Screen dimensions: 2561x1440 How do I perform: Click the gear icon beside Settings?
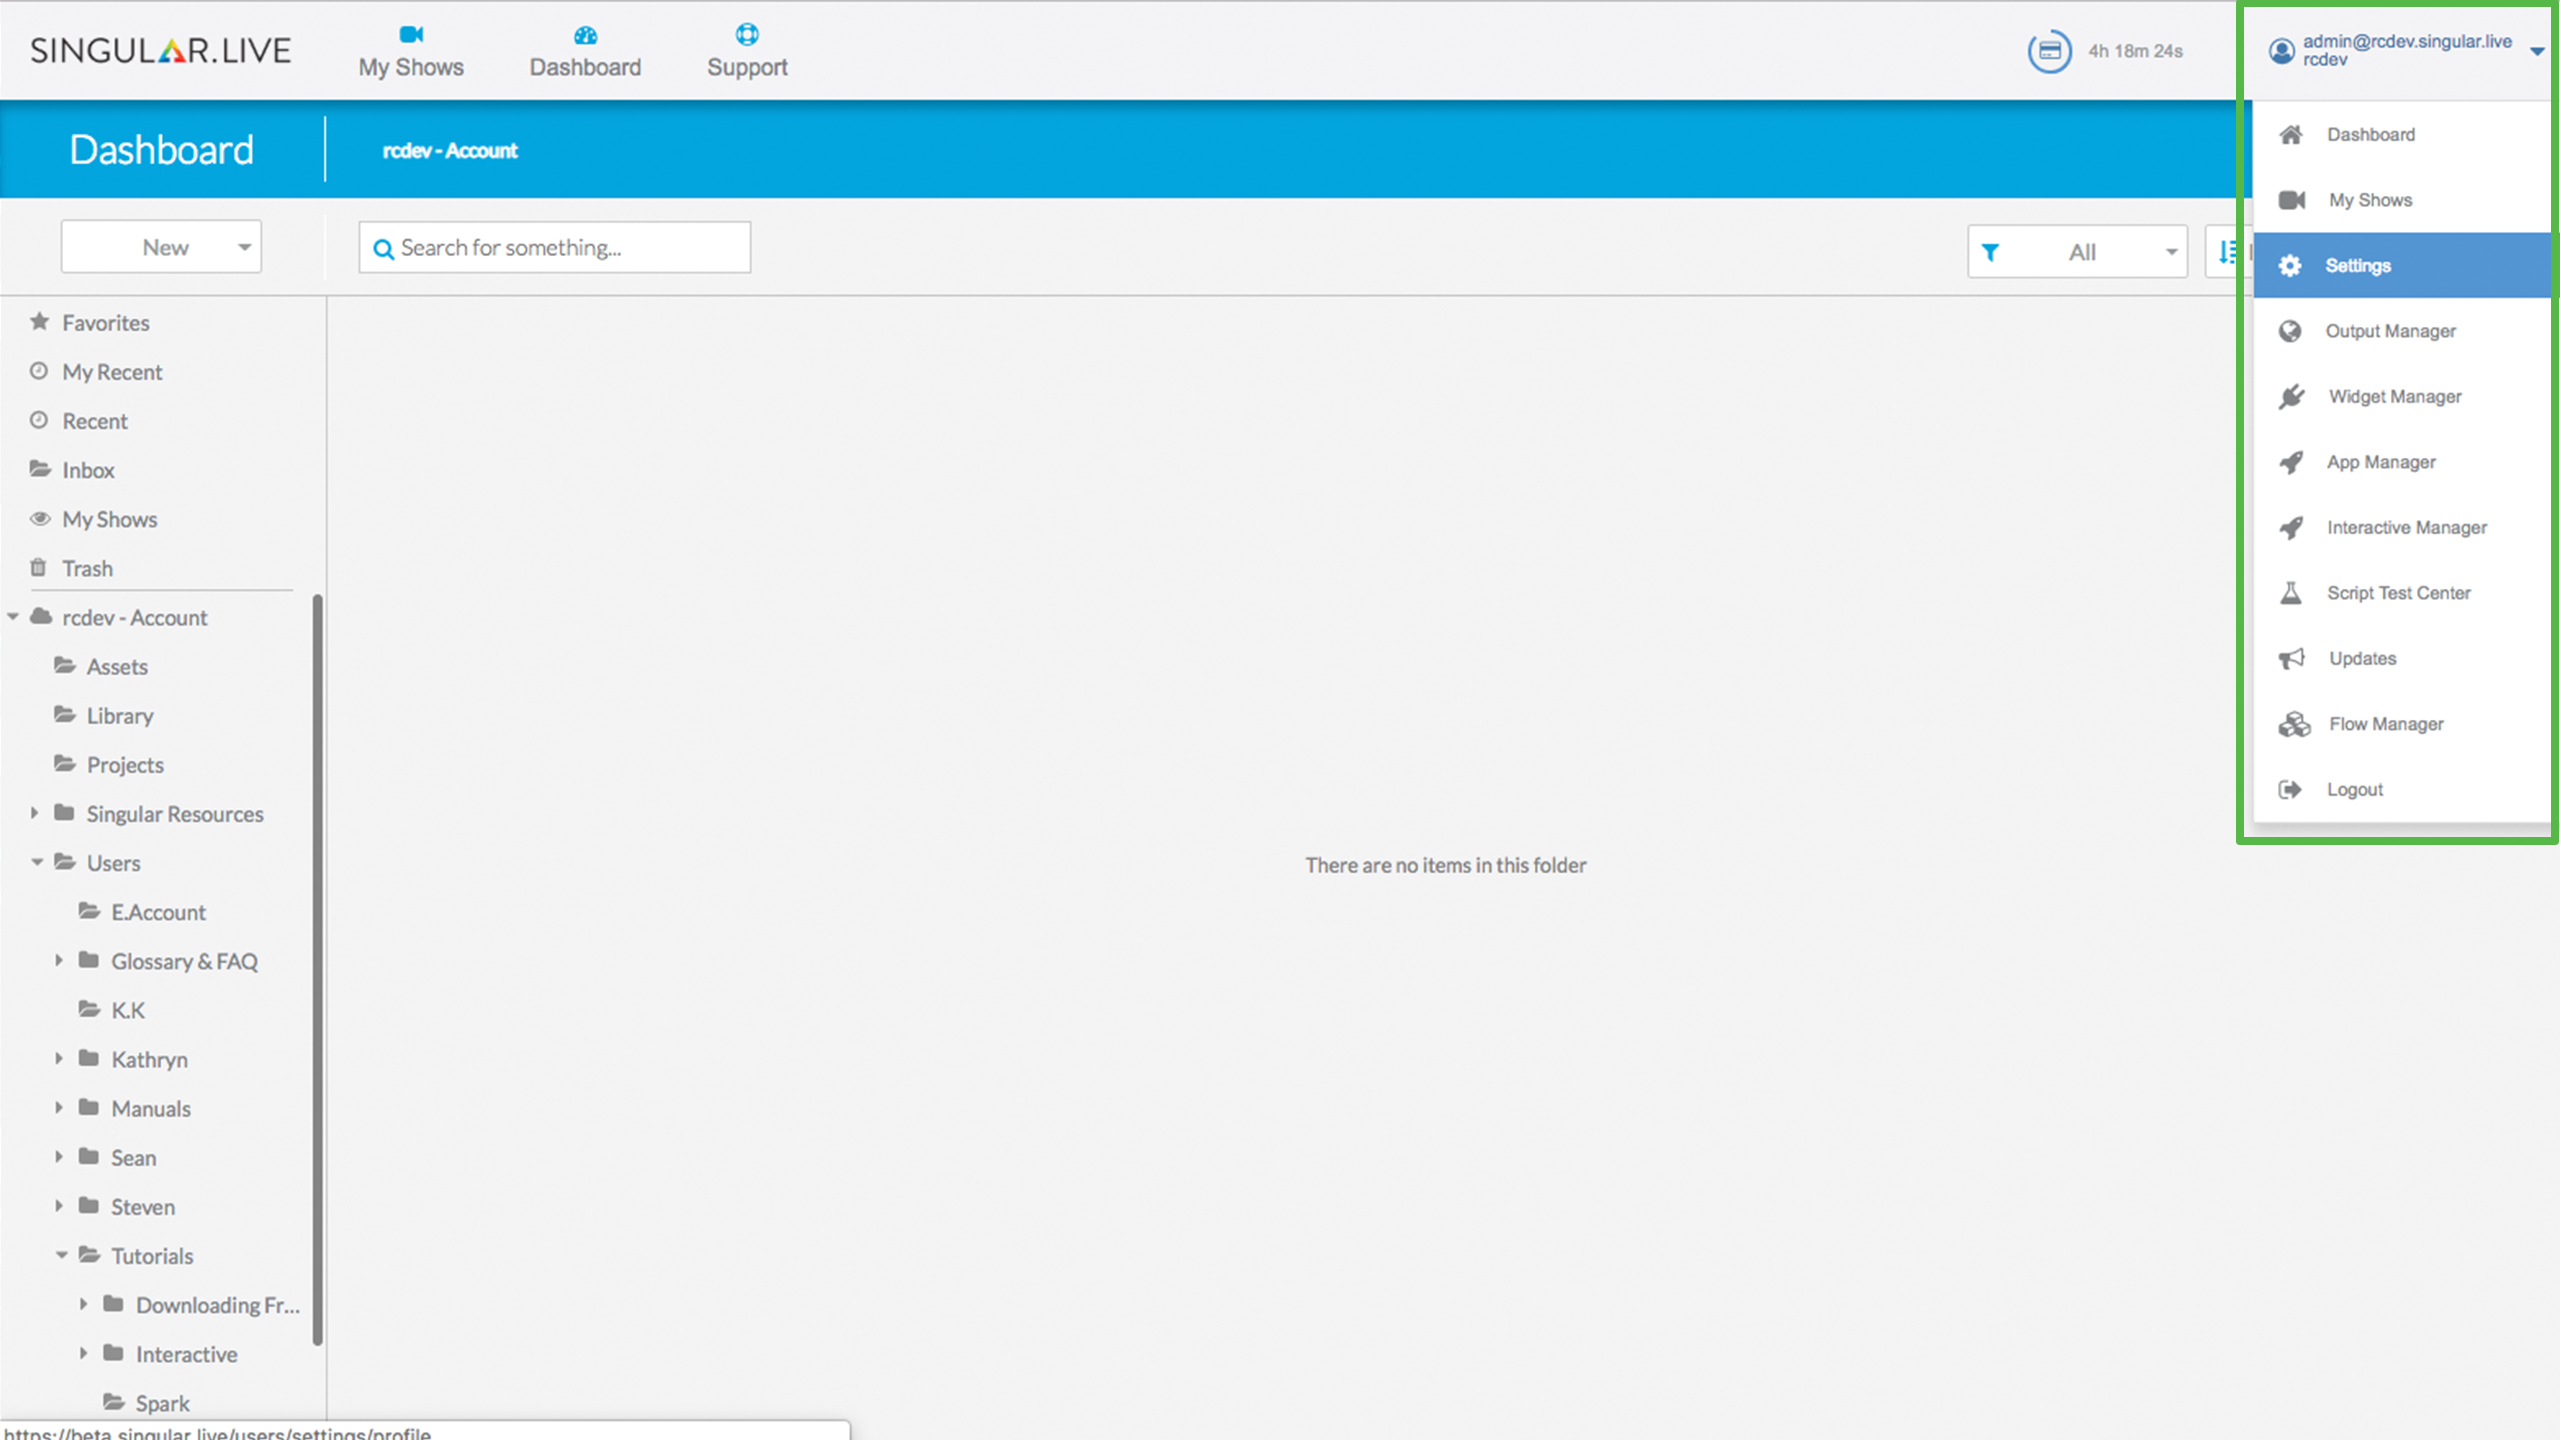2290,265
